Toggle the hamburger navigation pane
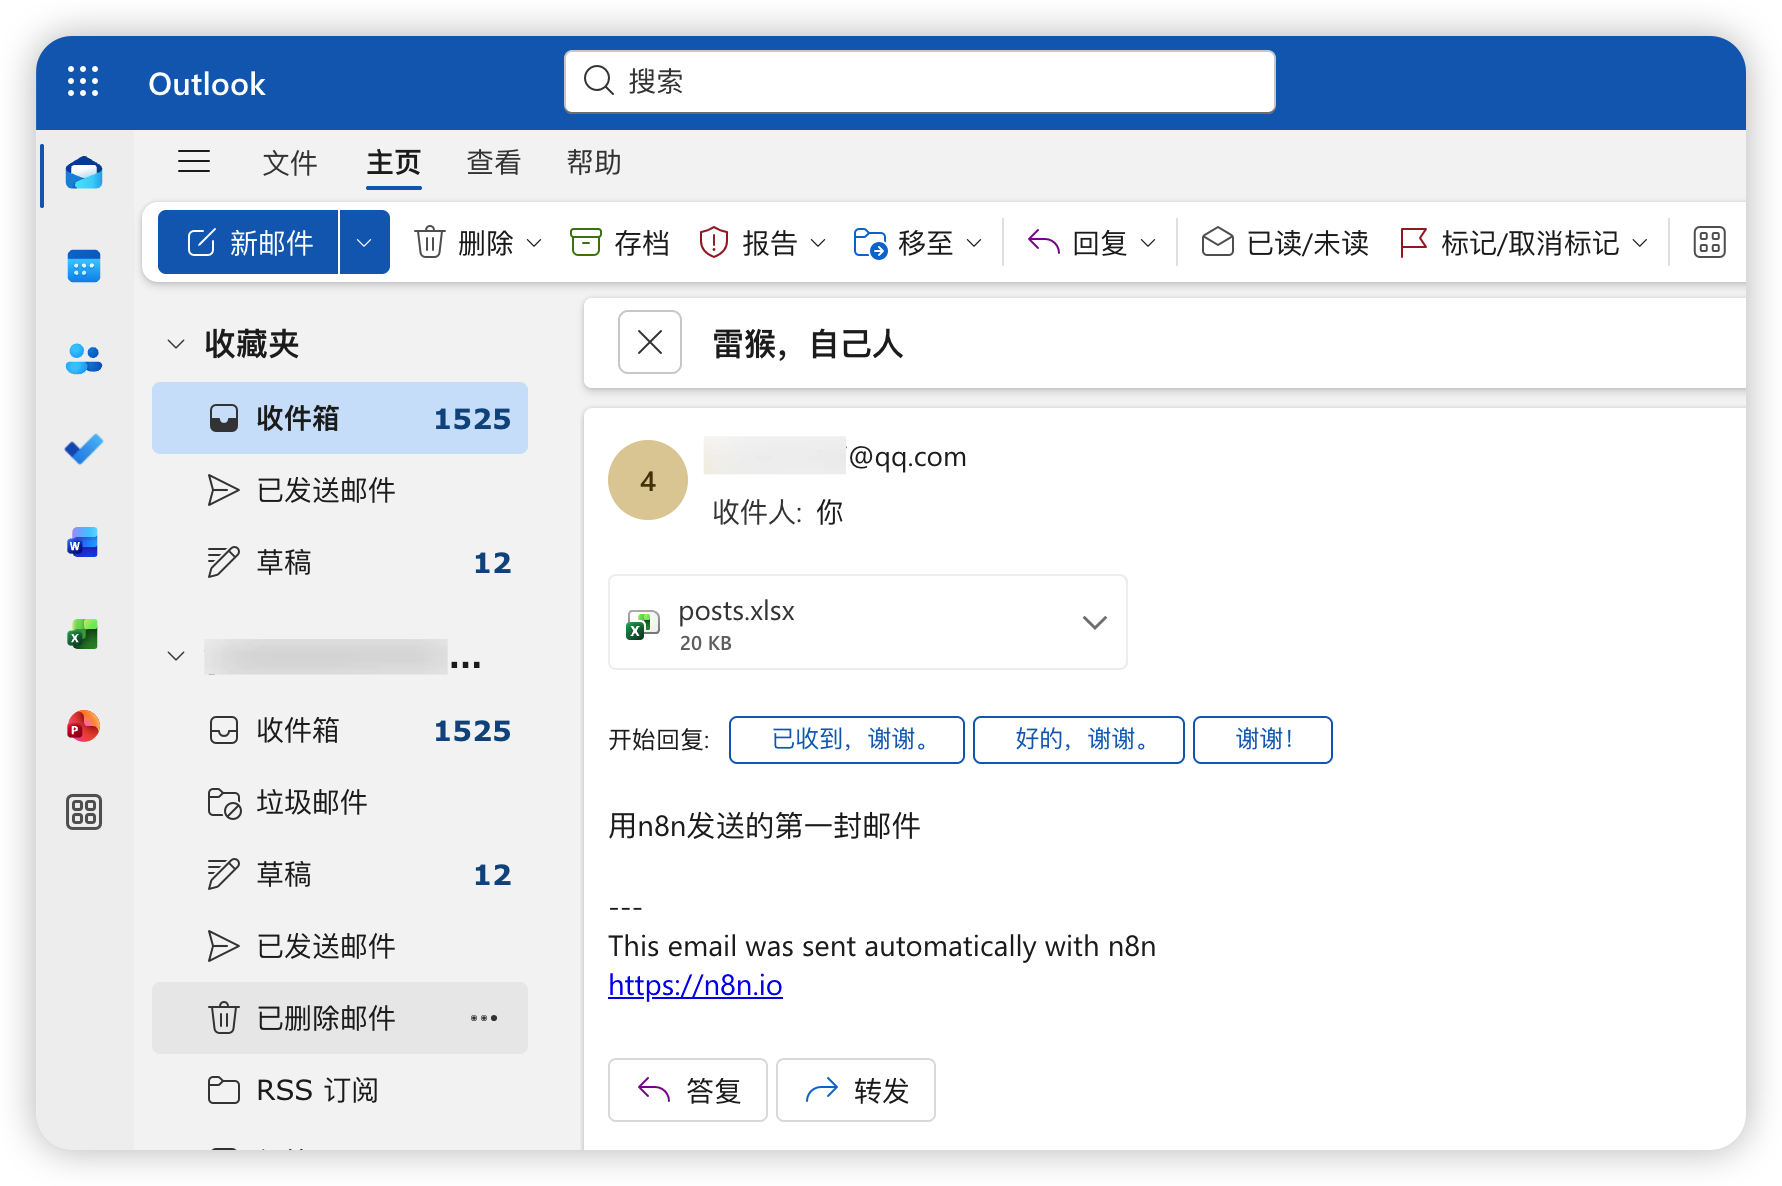Screen dimensions: 1782x1186 click(x=194, y=161)
